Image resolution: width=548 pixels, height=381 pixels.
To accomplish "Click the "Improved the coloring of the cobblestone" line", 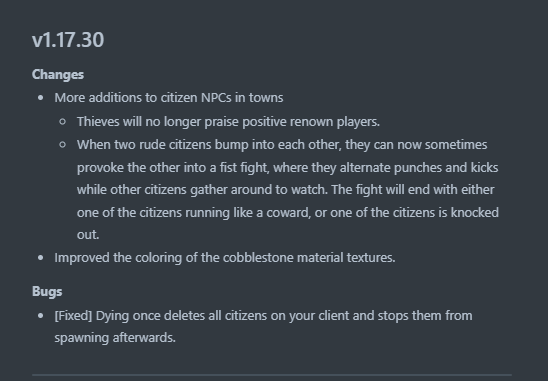I will 225,258.
